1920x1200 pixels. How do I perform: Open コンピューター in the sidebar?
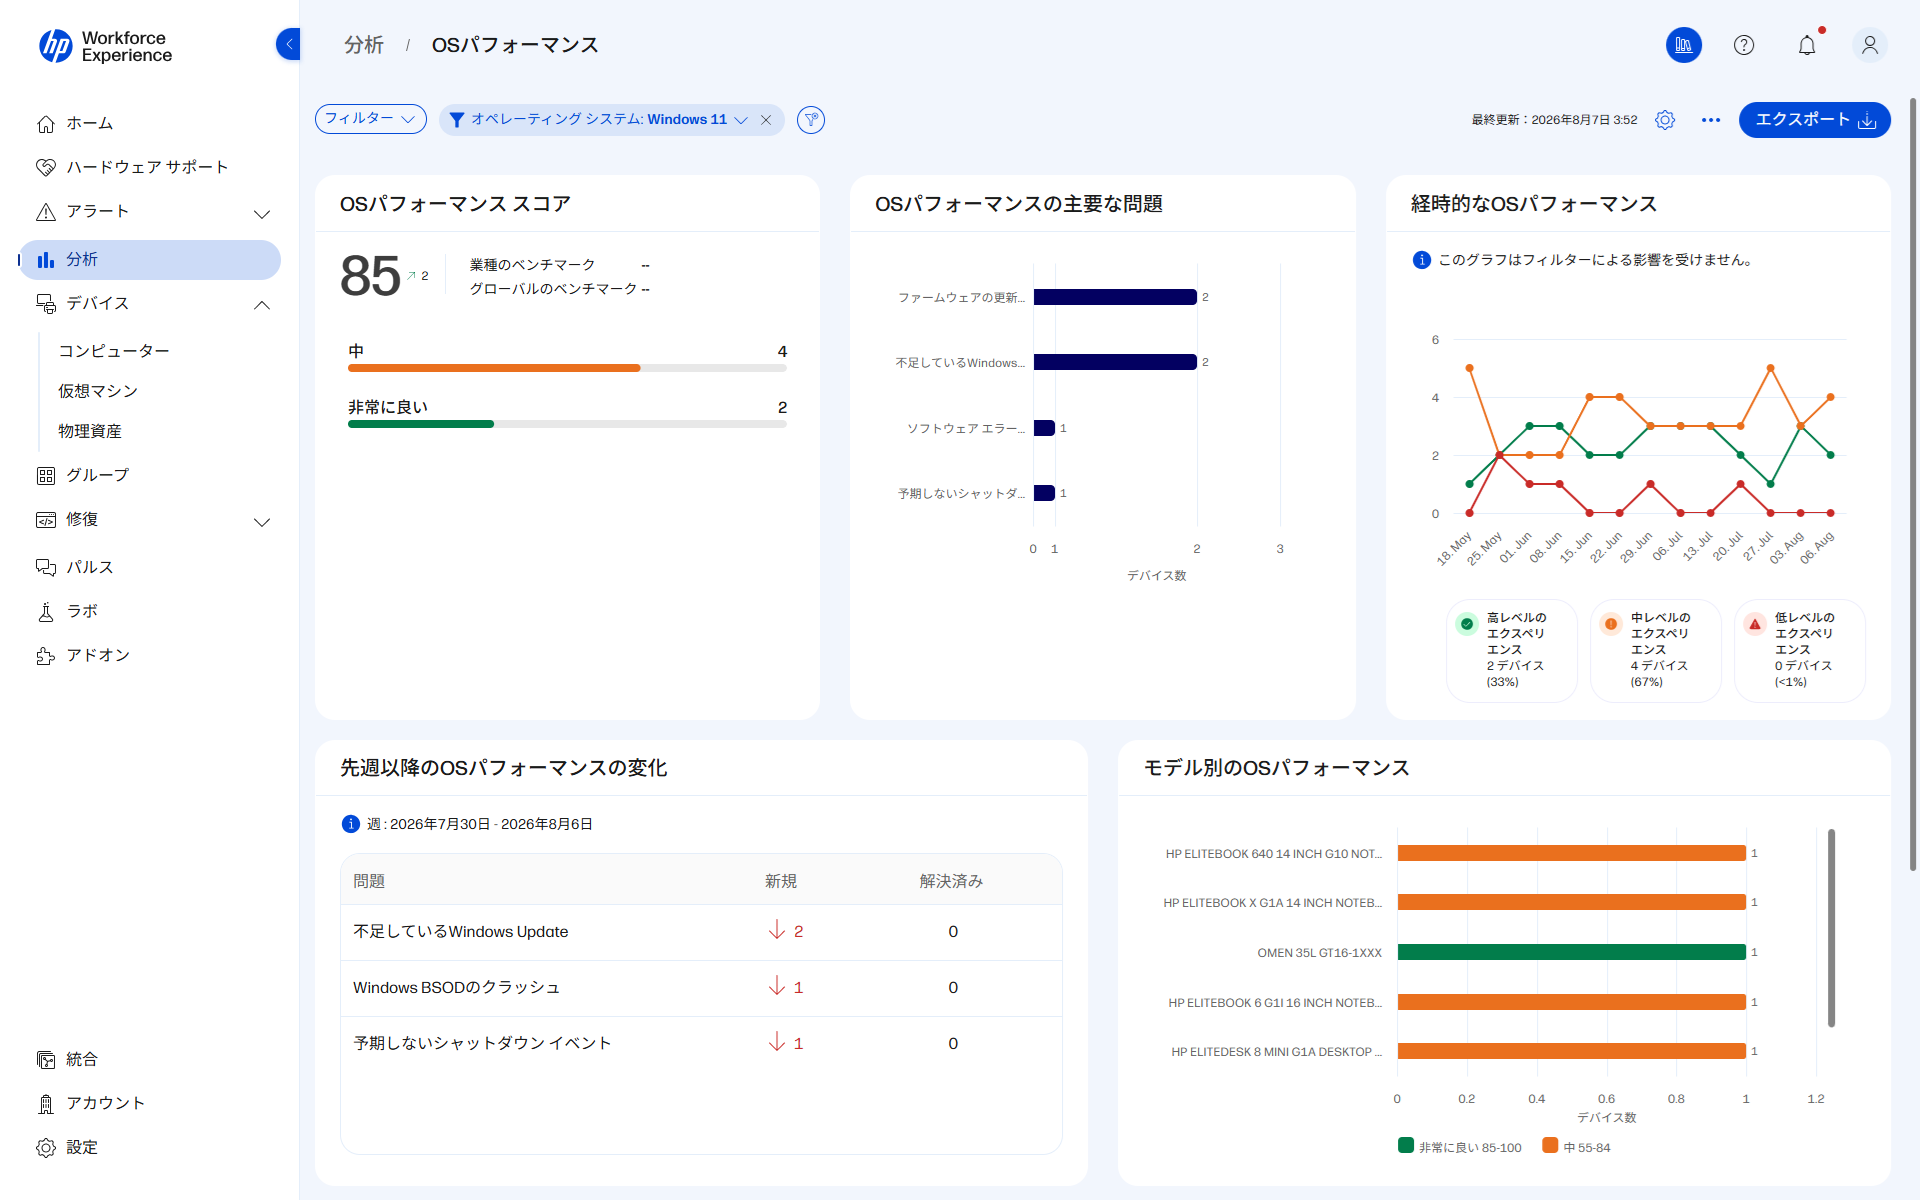coord(114,351)
